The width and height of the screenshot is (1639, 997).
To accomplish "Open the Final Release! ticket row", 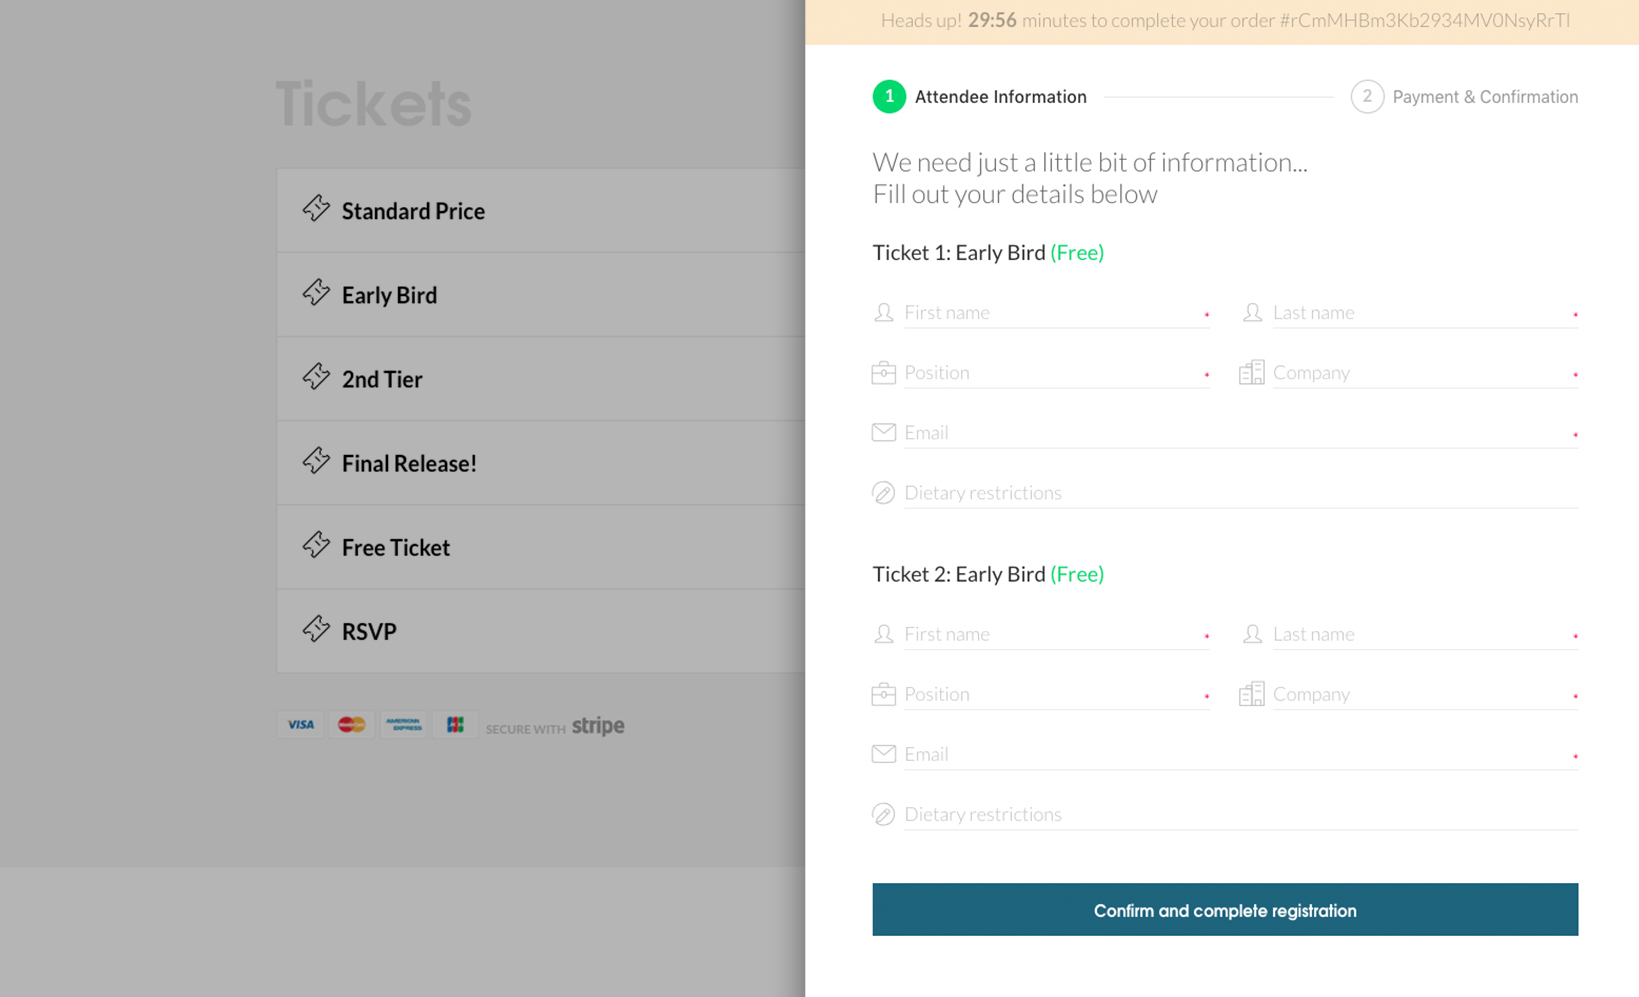I will (540, 463).
